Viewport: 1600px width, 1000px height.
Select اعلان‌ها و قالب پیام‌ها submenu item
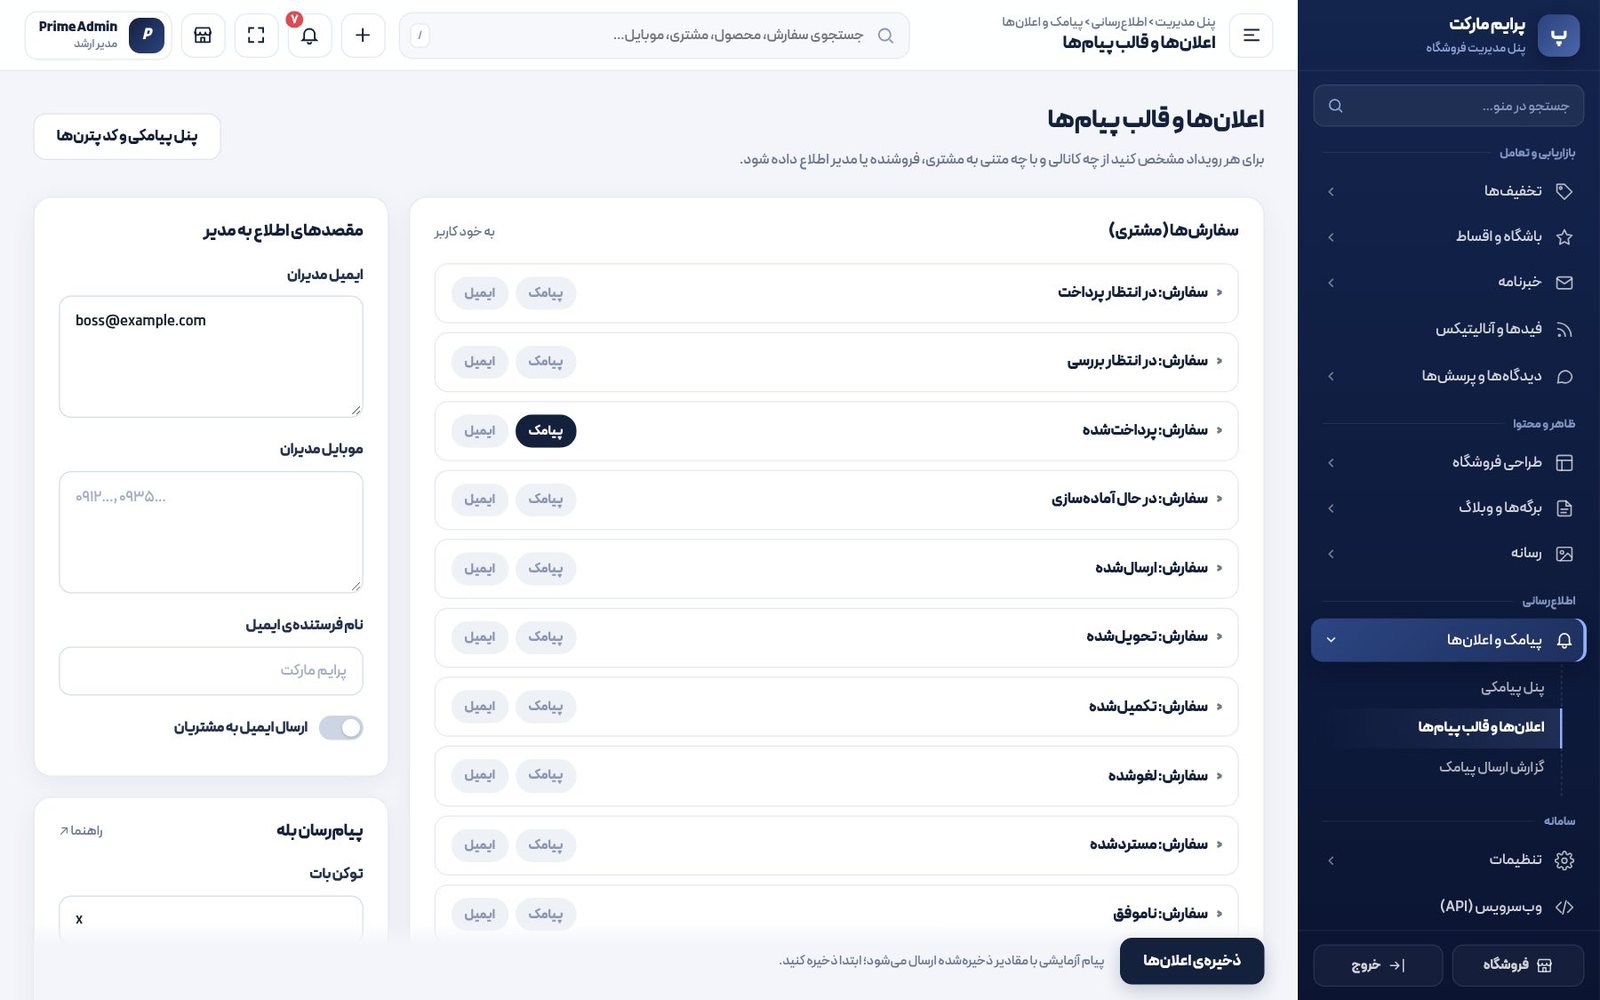point(1481,727)
